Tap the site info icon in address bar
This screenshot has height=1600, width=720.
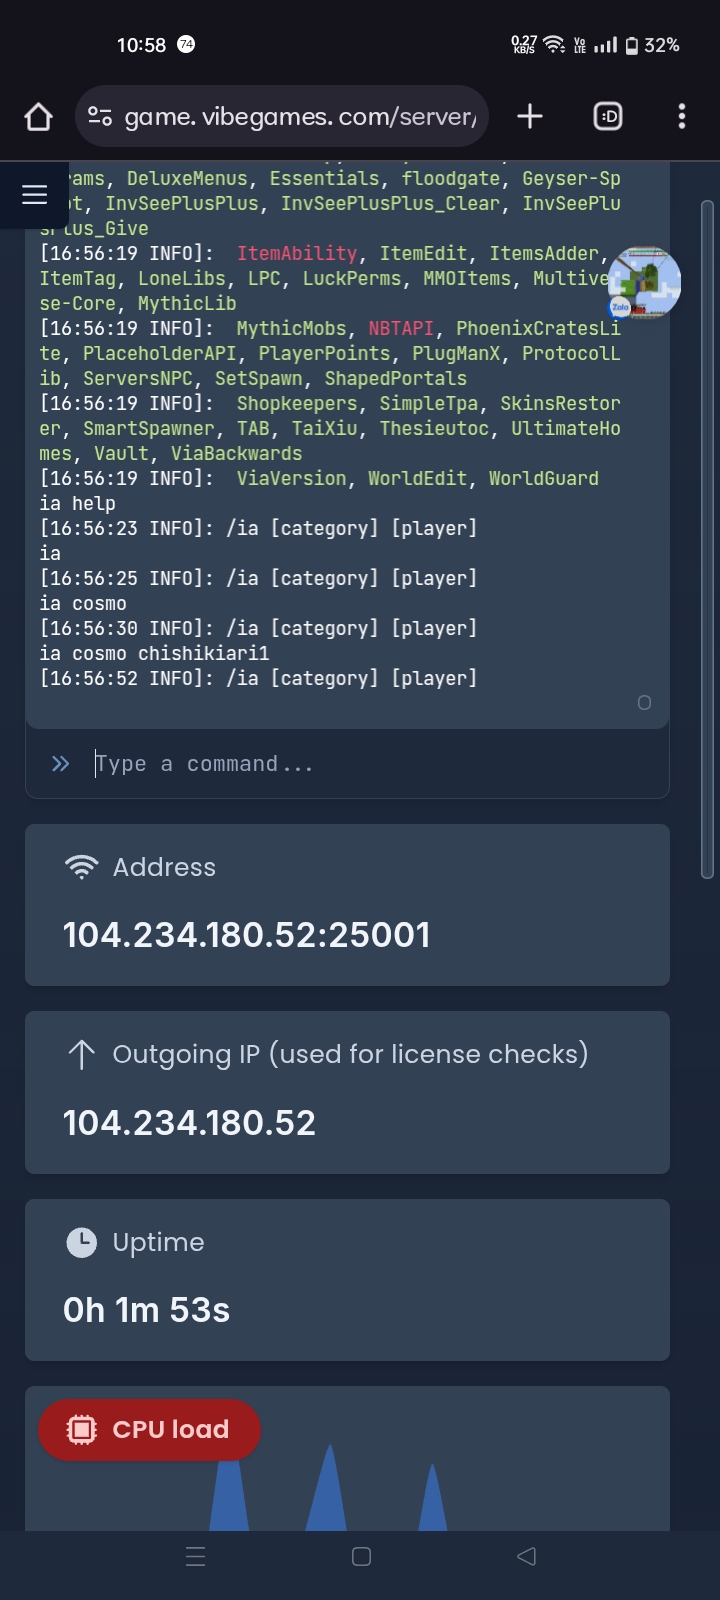coord(100,117)
